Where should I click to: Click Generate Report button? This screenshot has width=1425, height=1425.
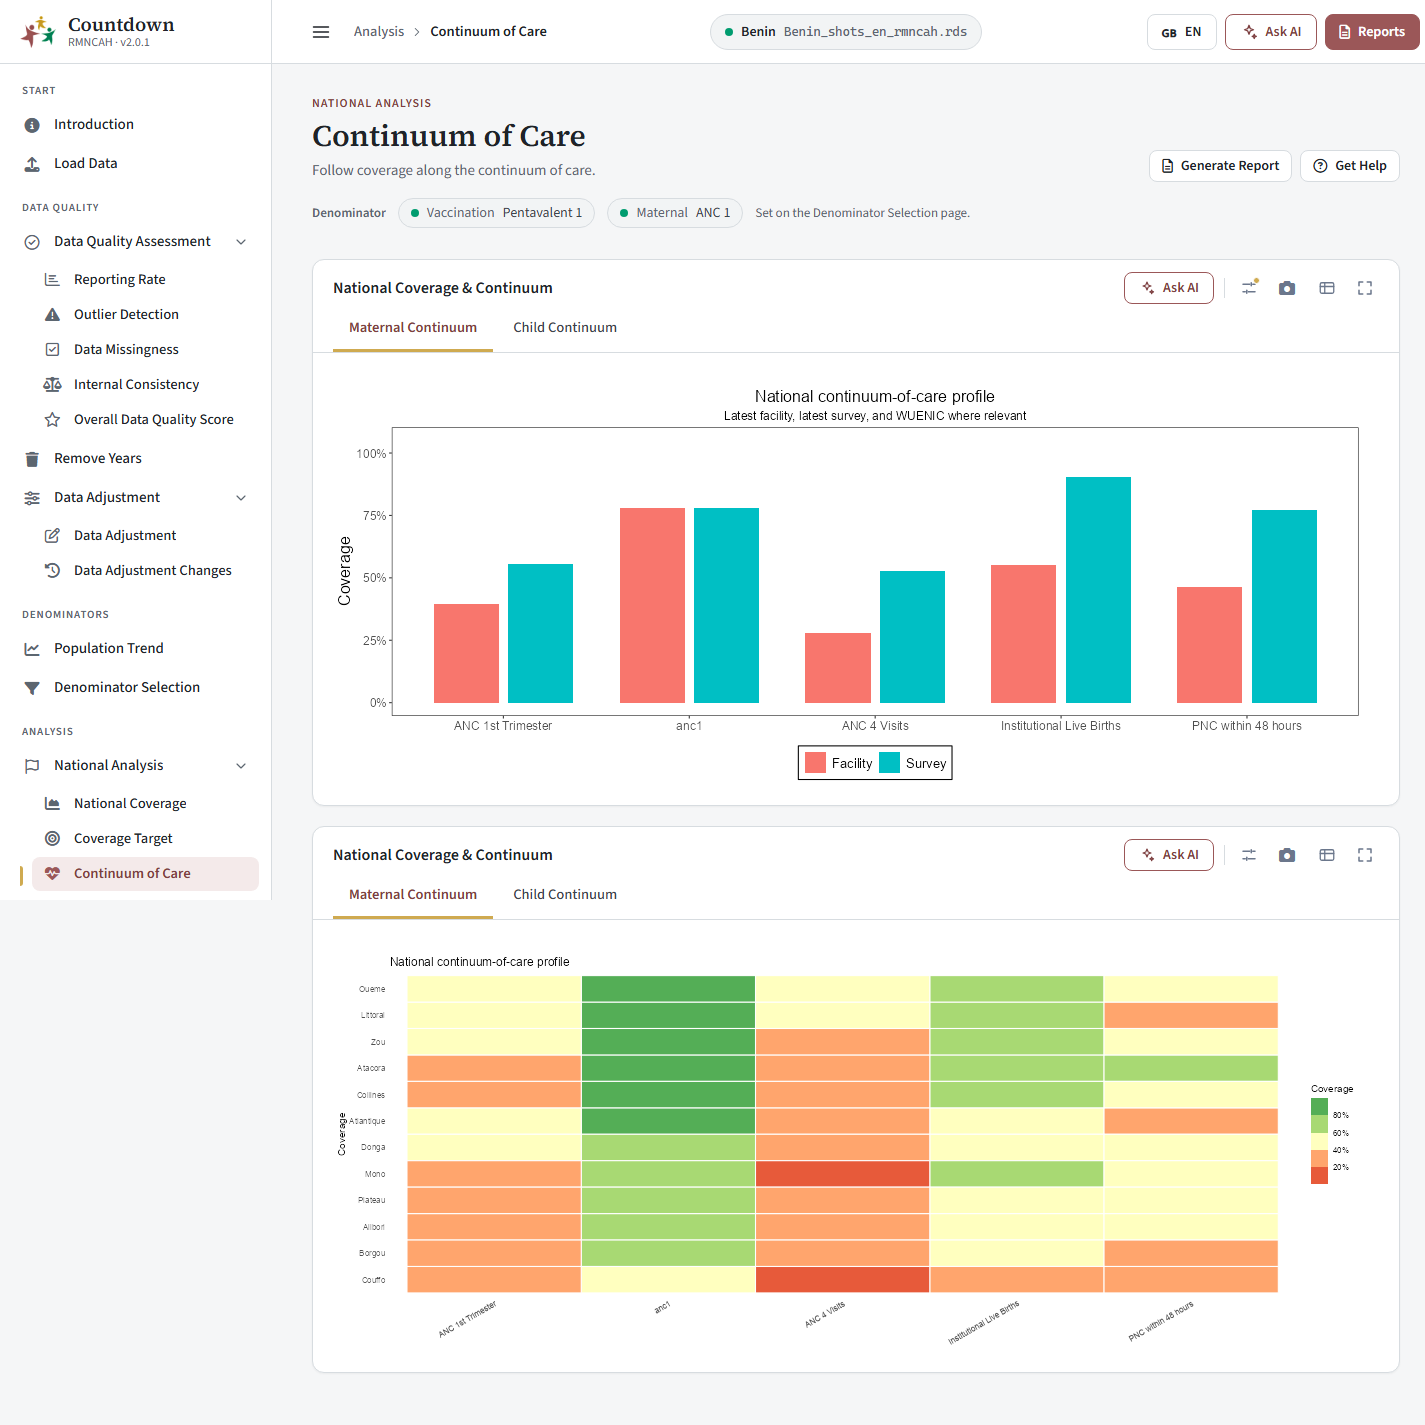1220,166
